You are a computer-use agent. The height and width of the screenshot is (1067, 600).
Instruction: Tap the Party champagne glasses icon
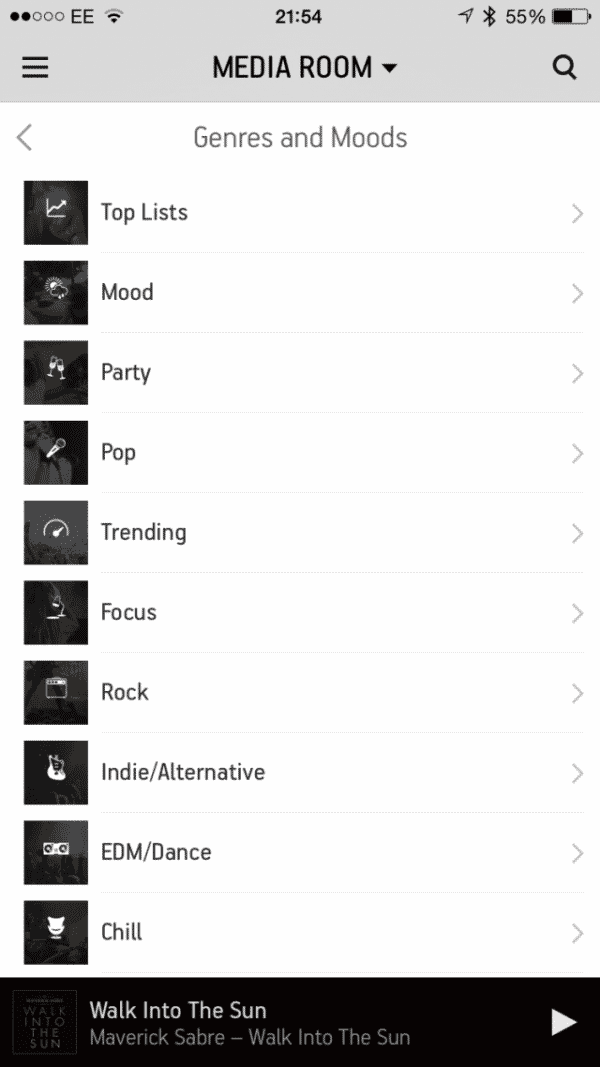(55, 372)
